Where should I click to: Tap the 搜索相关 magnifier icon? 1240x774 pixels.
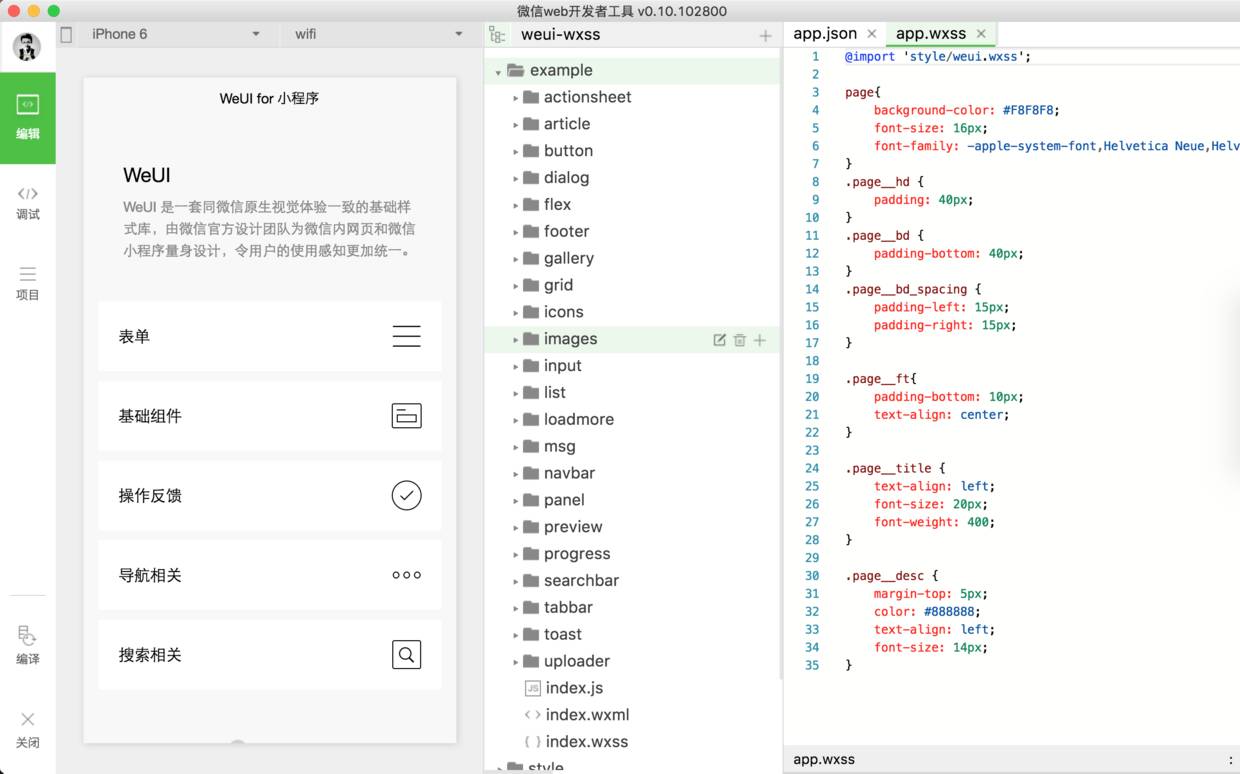point(406,655)
